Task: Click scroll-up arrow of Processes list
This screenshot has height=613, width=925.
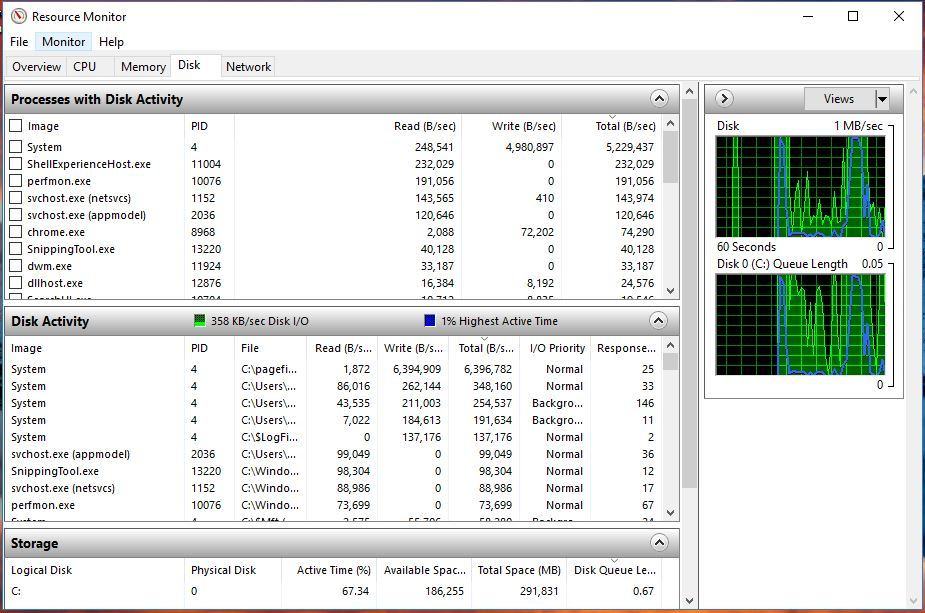Action: (670, 123)
